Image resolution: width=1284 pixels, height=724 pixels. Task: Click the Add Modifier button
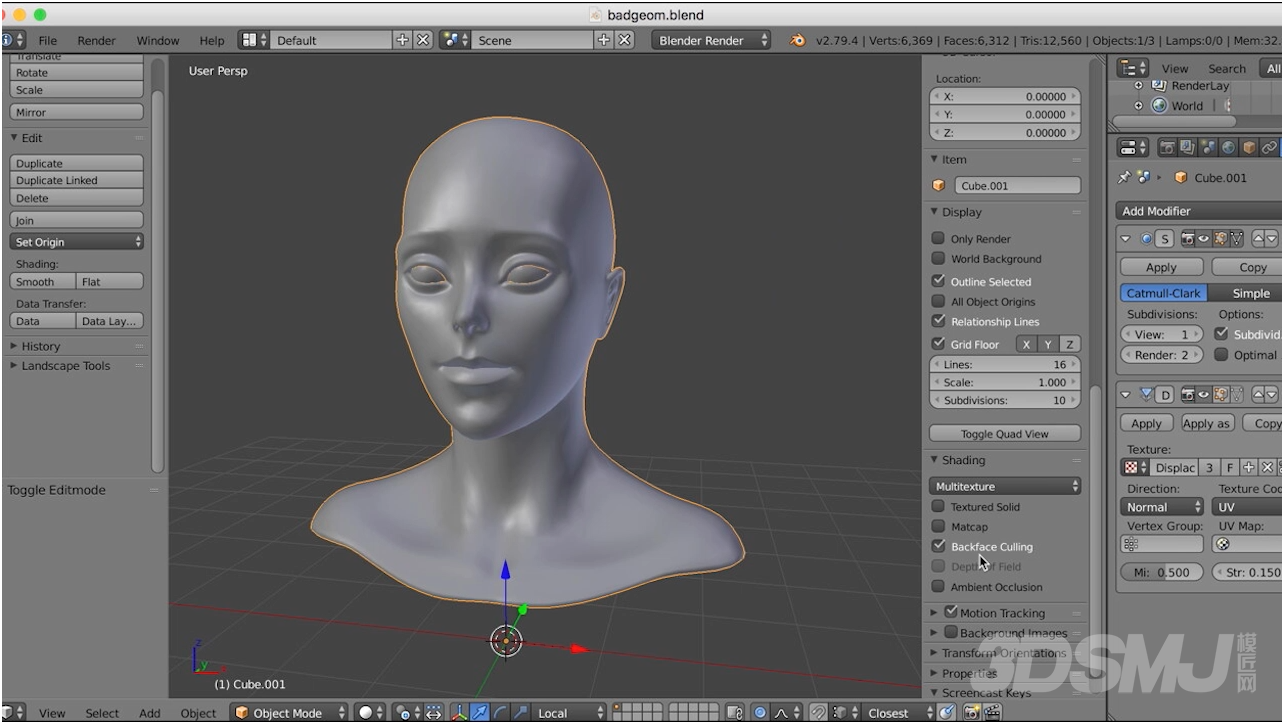pyautogui.click(x=1199, y=211)
